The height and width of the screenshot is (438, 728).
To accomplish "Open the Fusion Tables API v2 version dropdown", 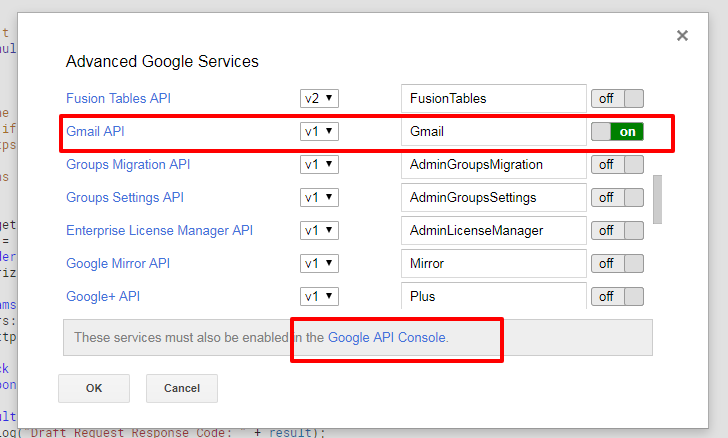I will coord(319,98).
